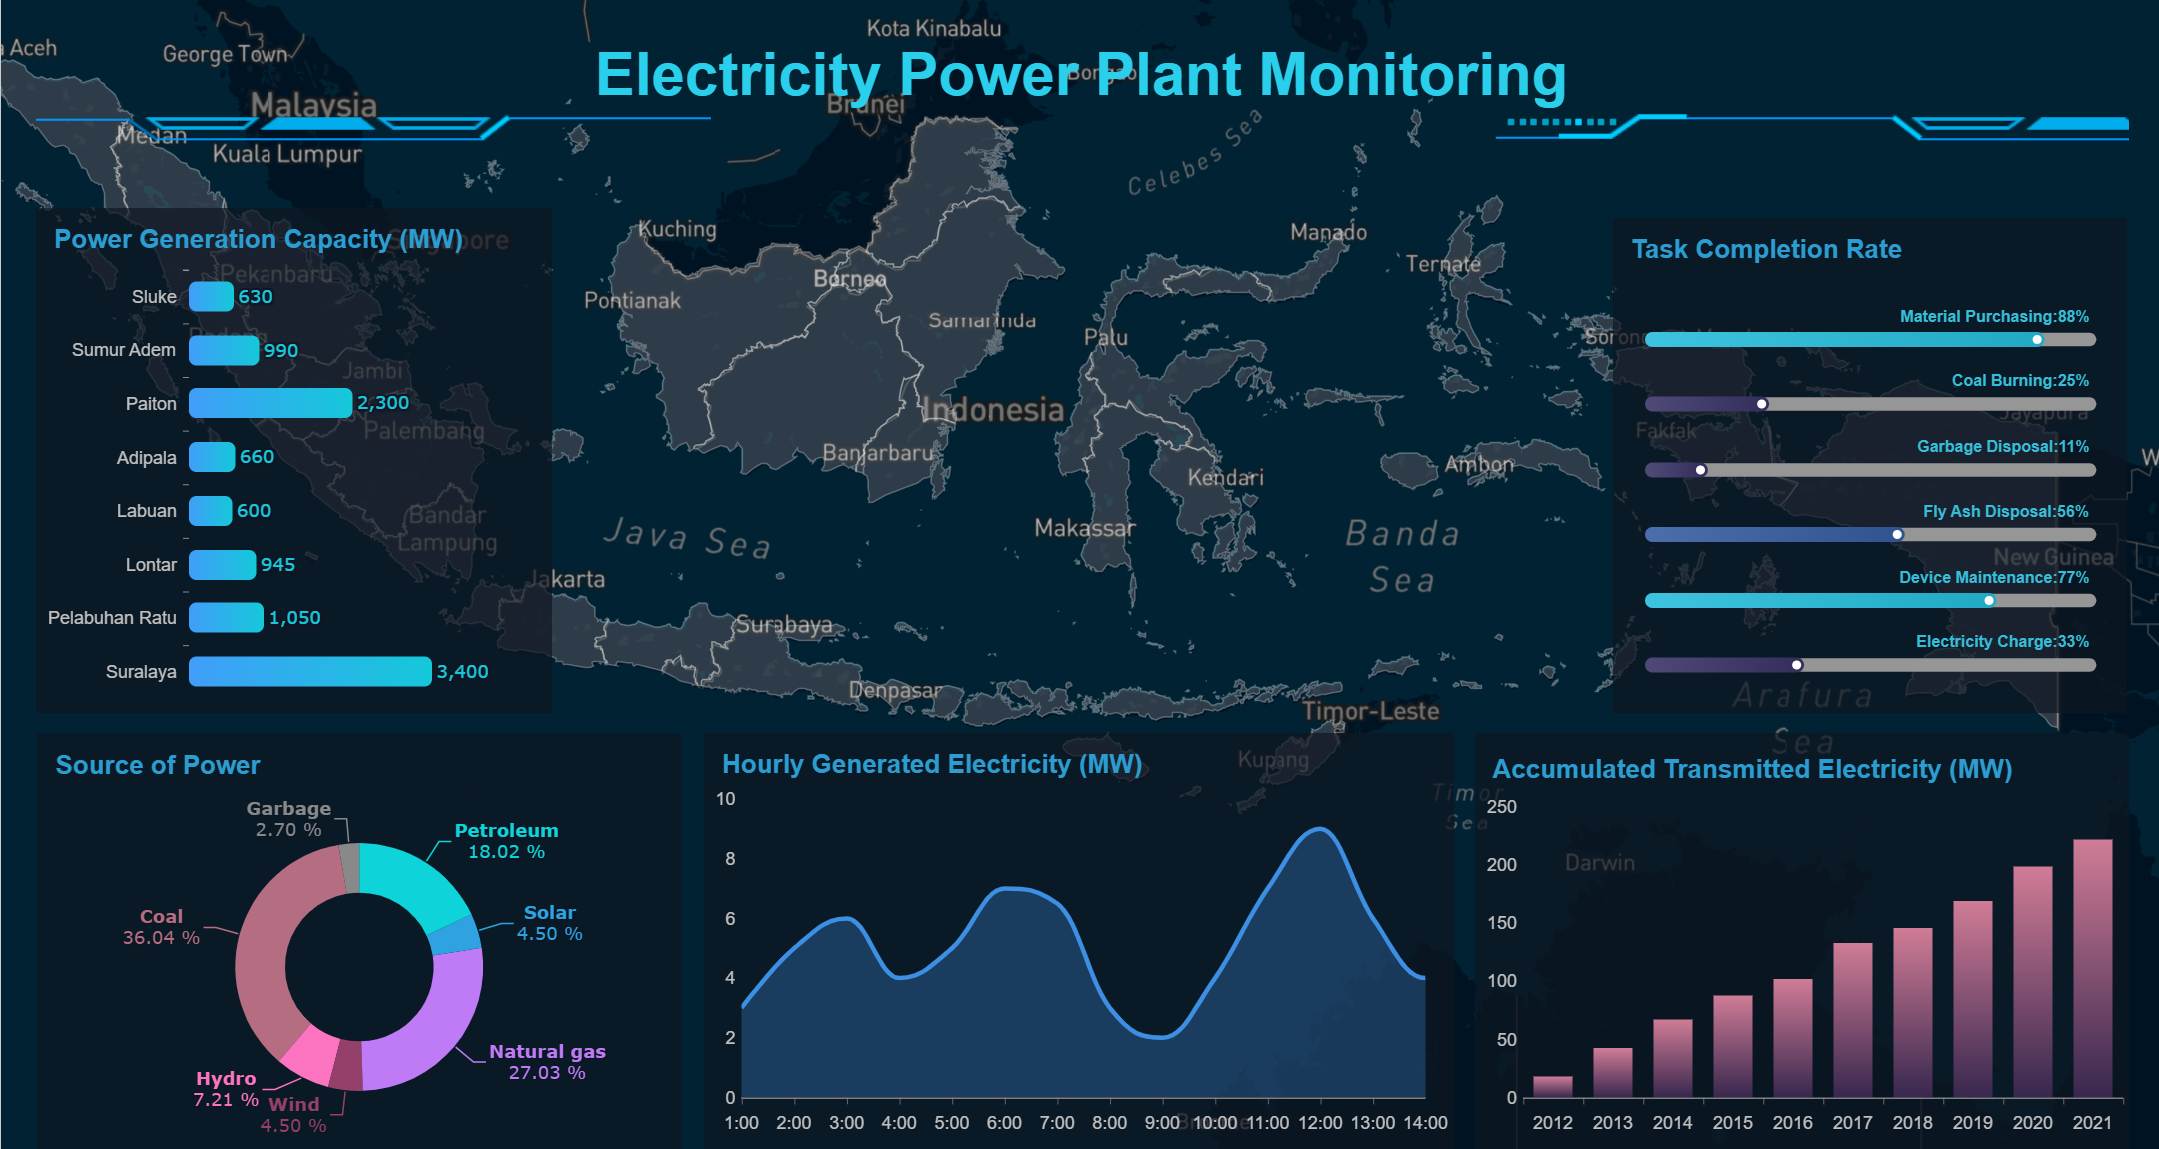Click the Surabaya city label on map
This screenshot has width=2159, height=1149.
click(x=784, y=626)
